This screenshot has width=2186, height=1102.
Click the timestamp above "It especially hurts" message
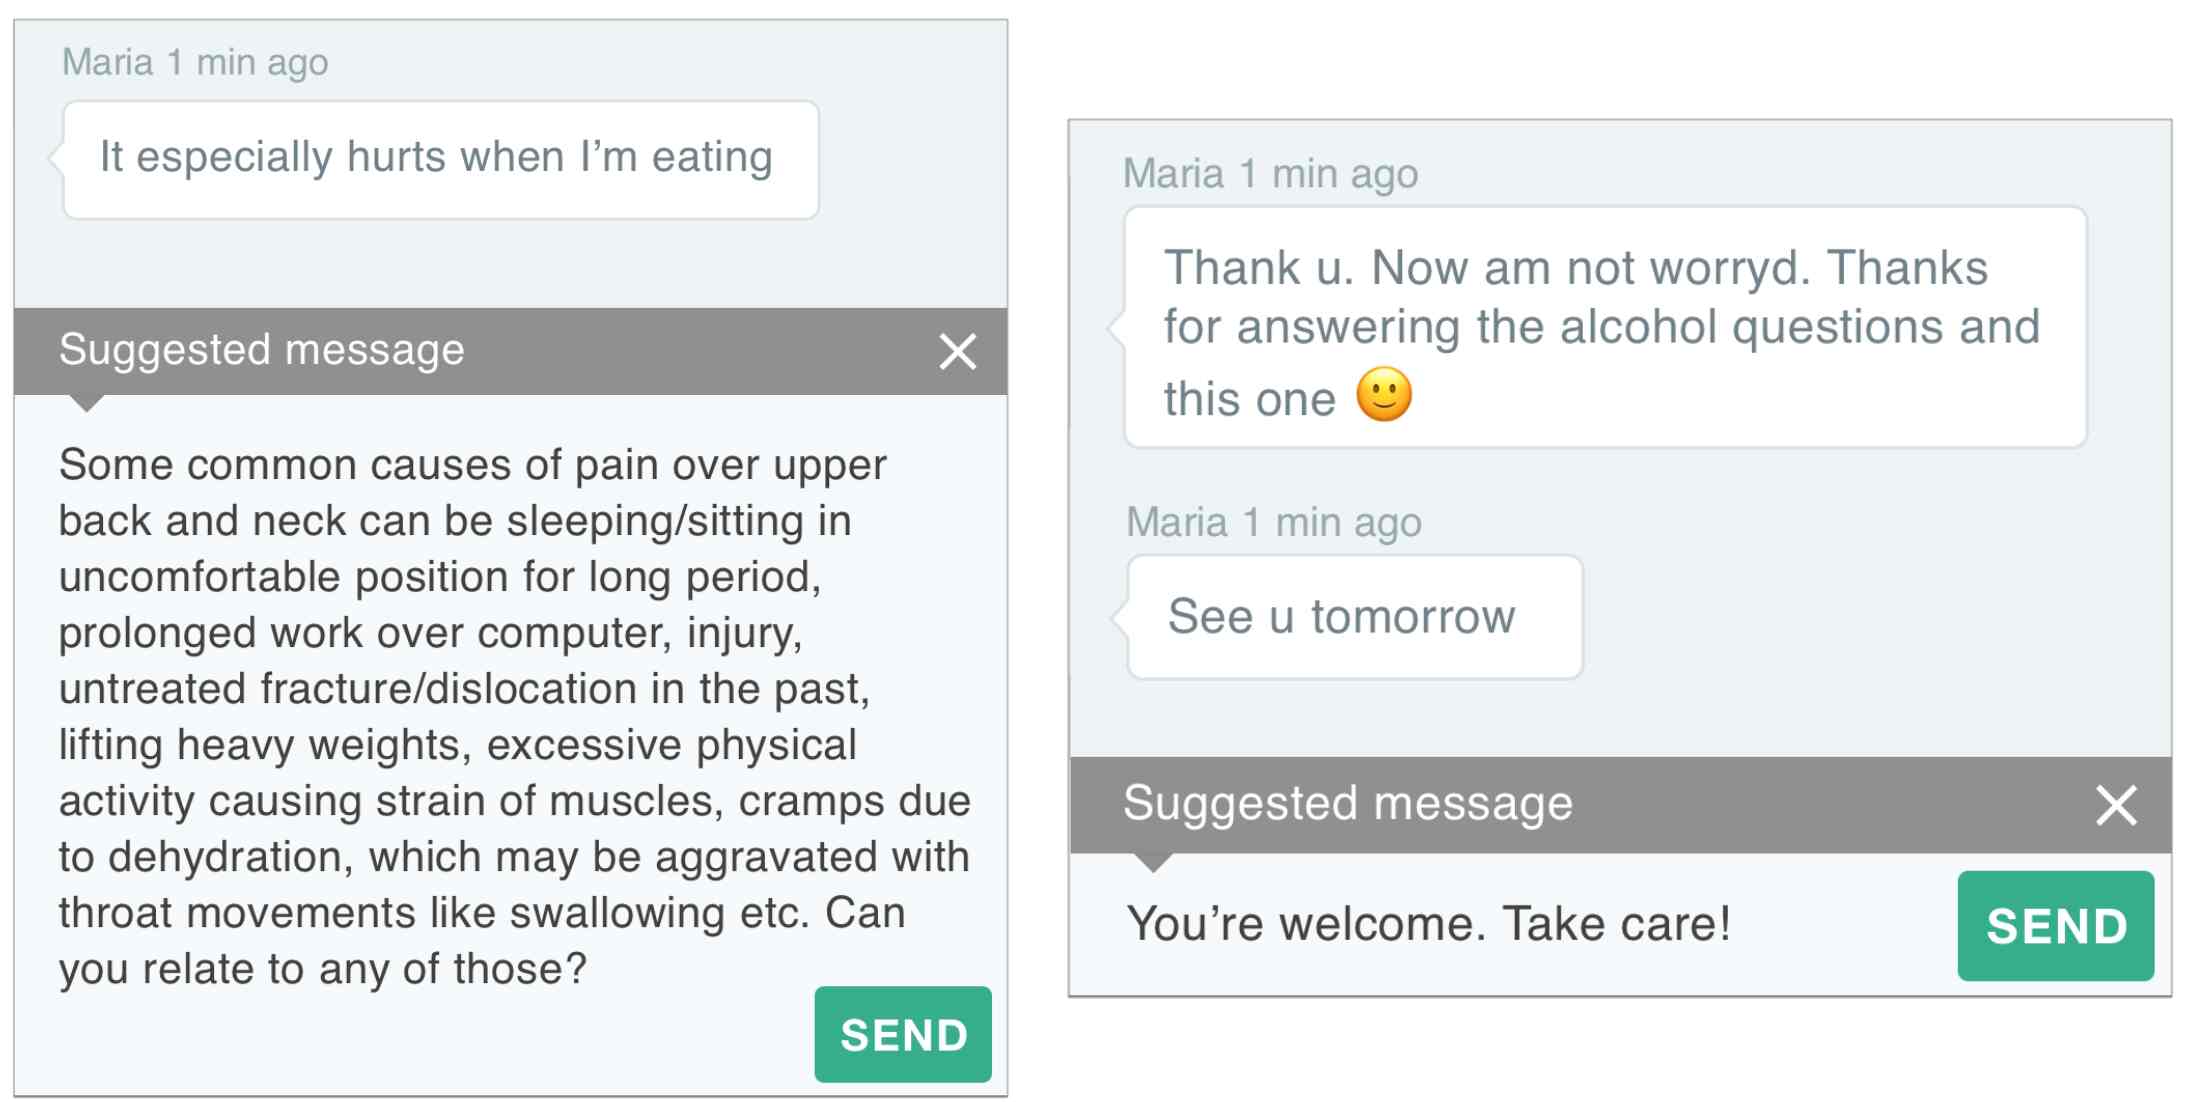point(195,62)
